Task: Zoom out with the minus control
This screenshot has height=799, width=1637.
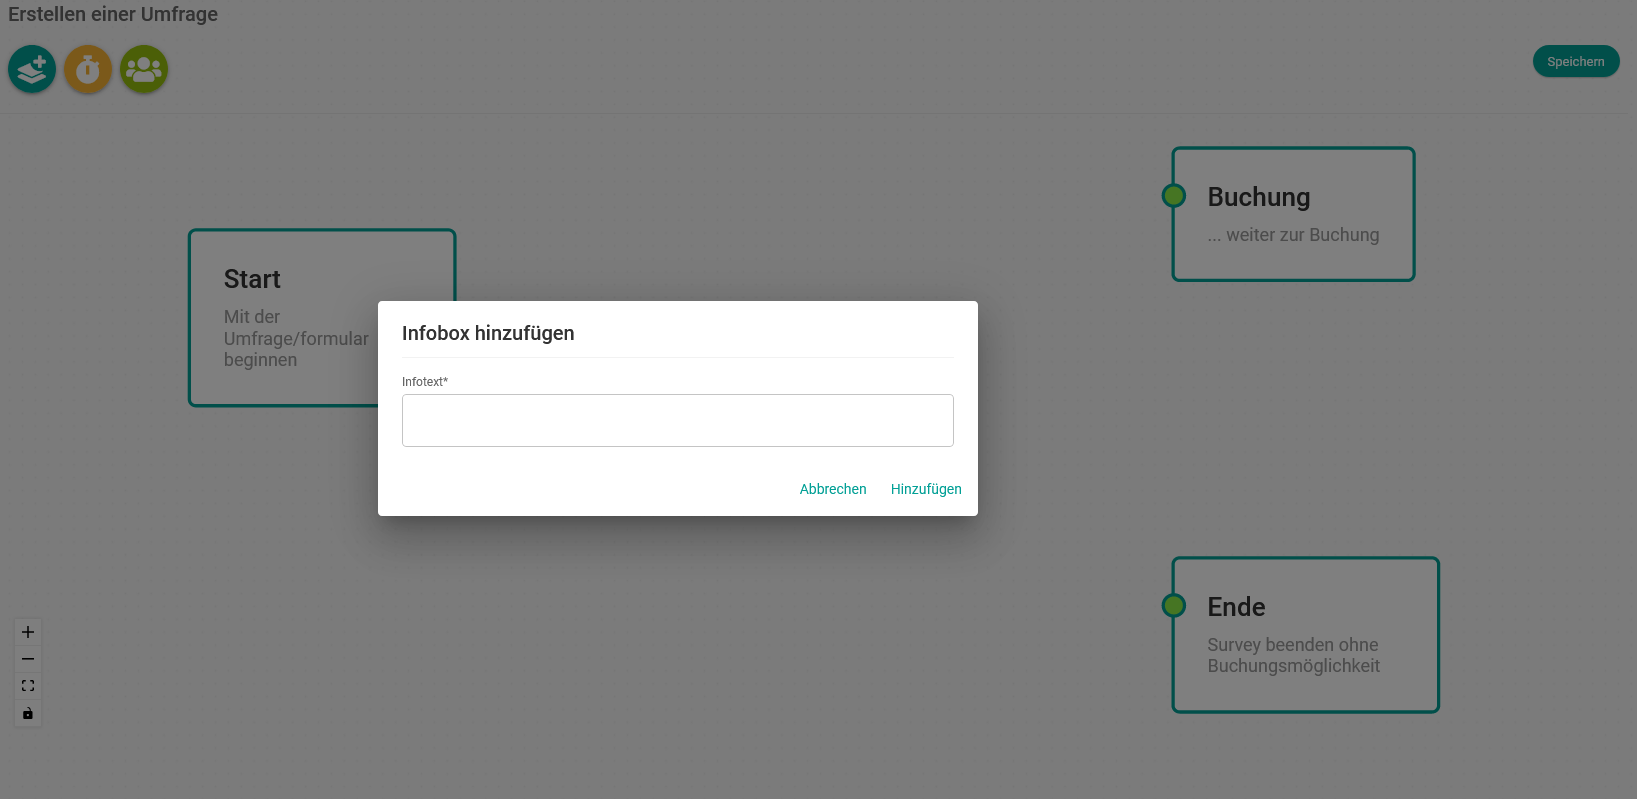Action: tap(28, 659)
